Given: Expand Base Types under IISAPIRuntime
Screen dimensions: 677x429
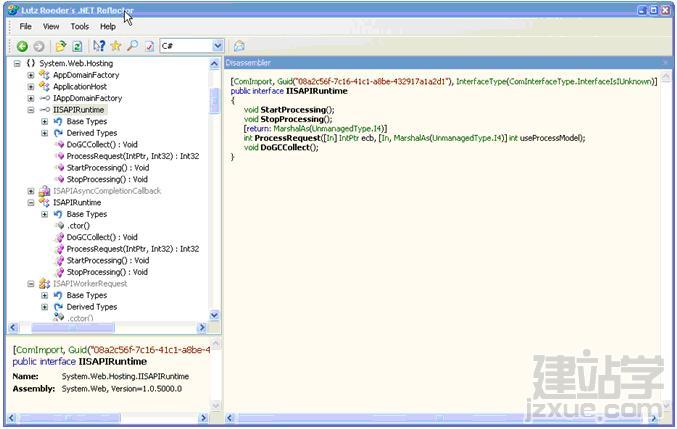Looking at the screenshot, I should pyautogui.click(x=44, y=122).
